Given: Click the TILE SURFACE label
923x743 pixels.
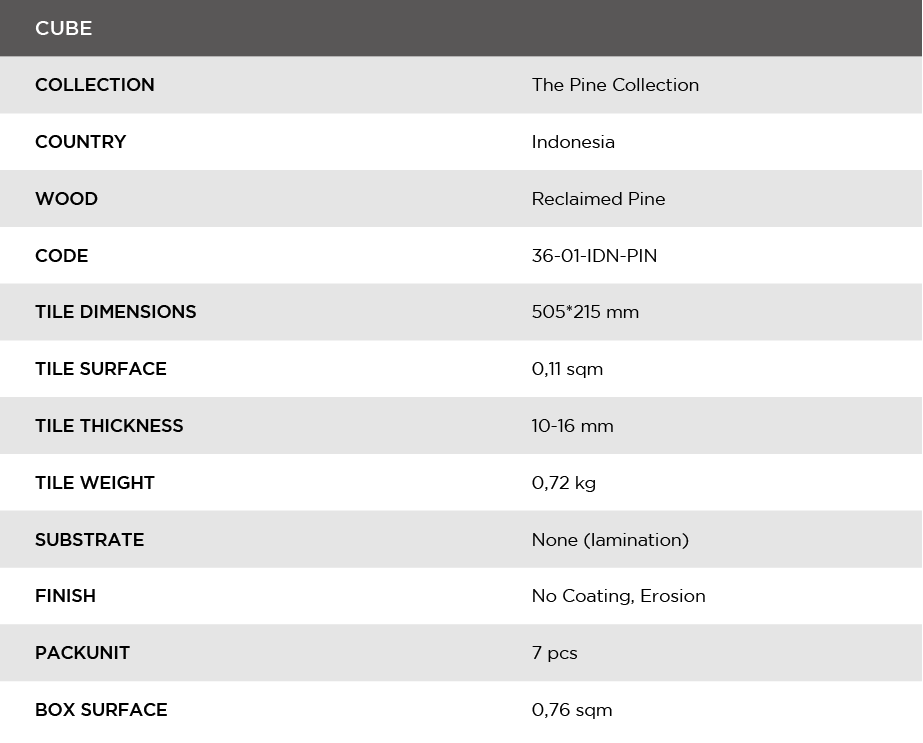Looking at the screenshot, I should pos(101,369).
